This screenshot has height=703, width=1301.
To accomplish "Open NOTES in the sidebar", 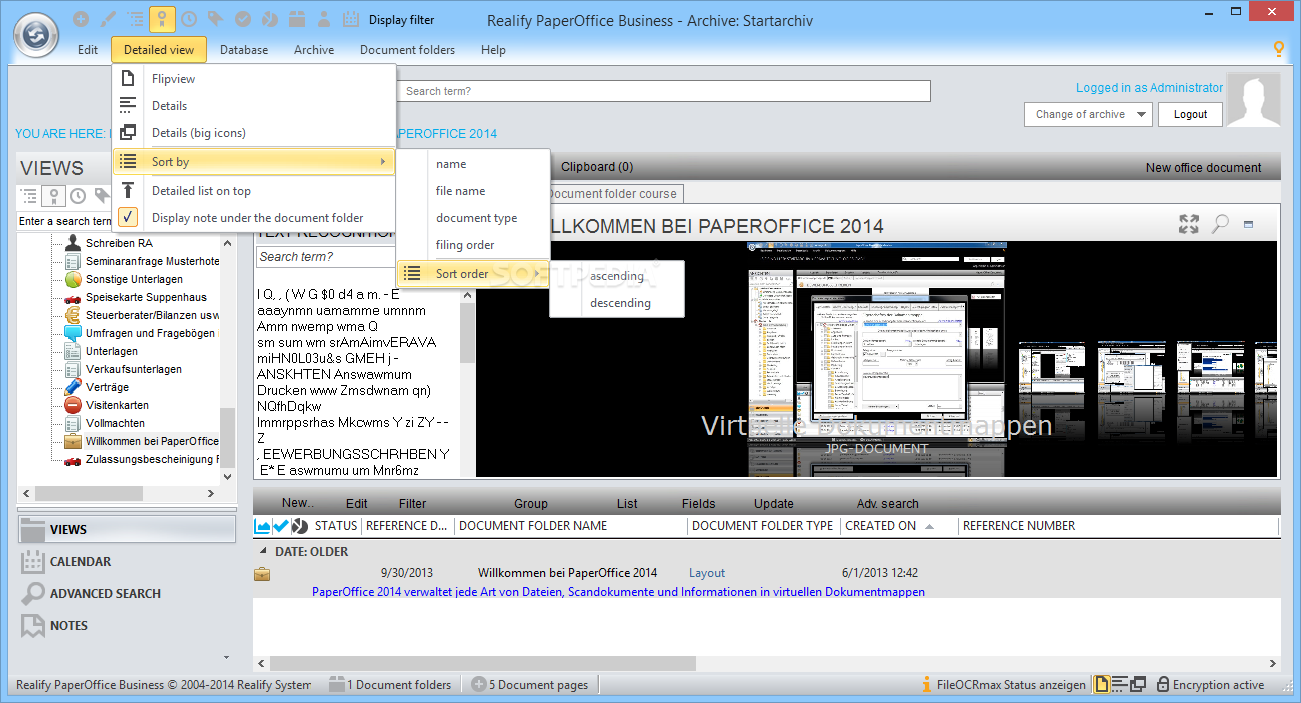I will (127, 626).
